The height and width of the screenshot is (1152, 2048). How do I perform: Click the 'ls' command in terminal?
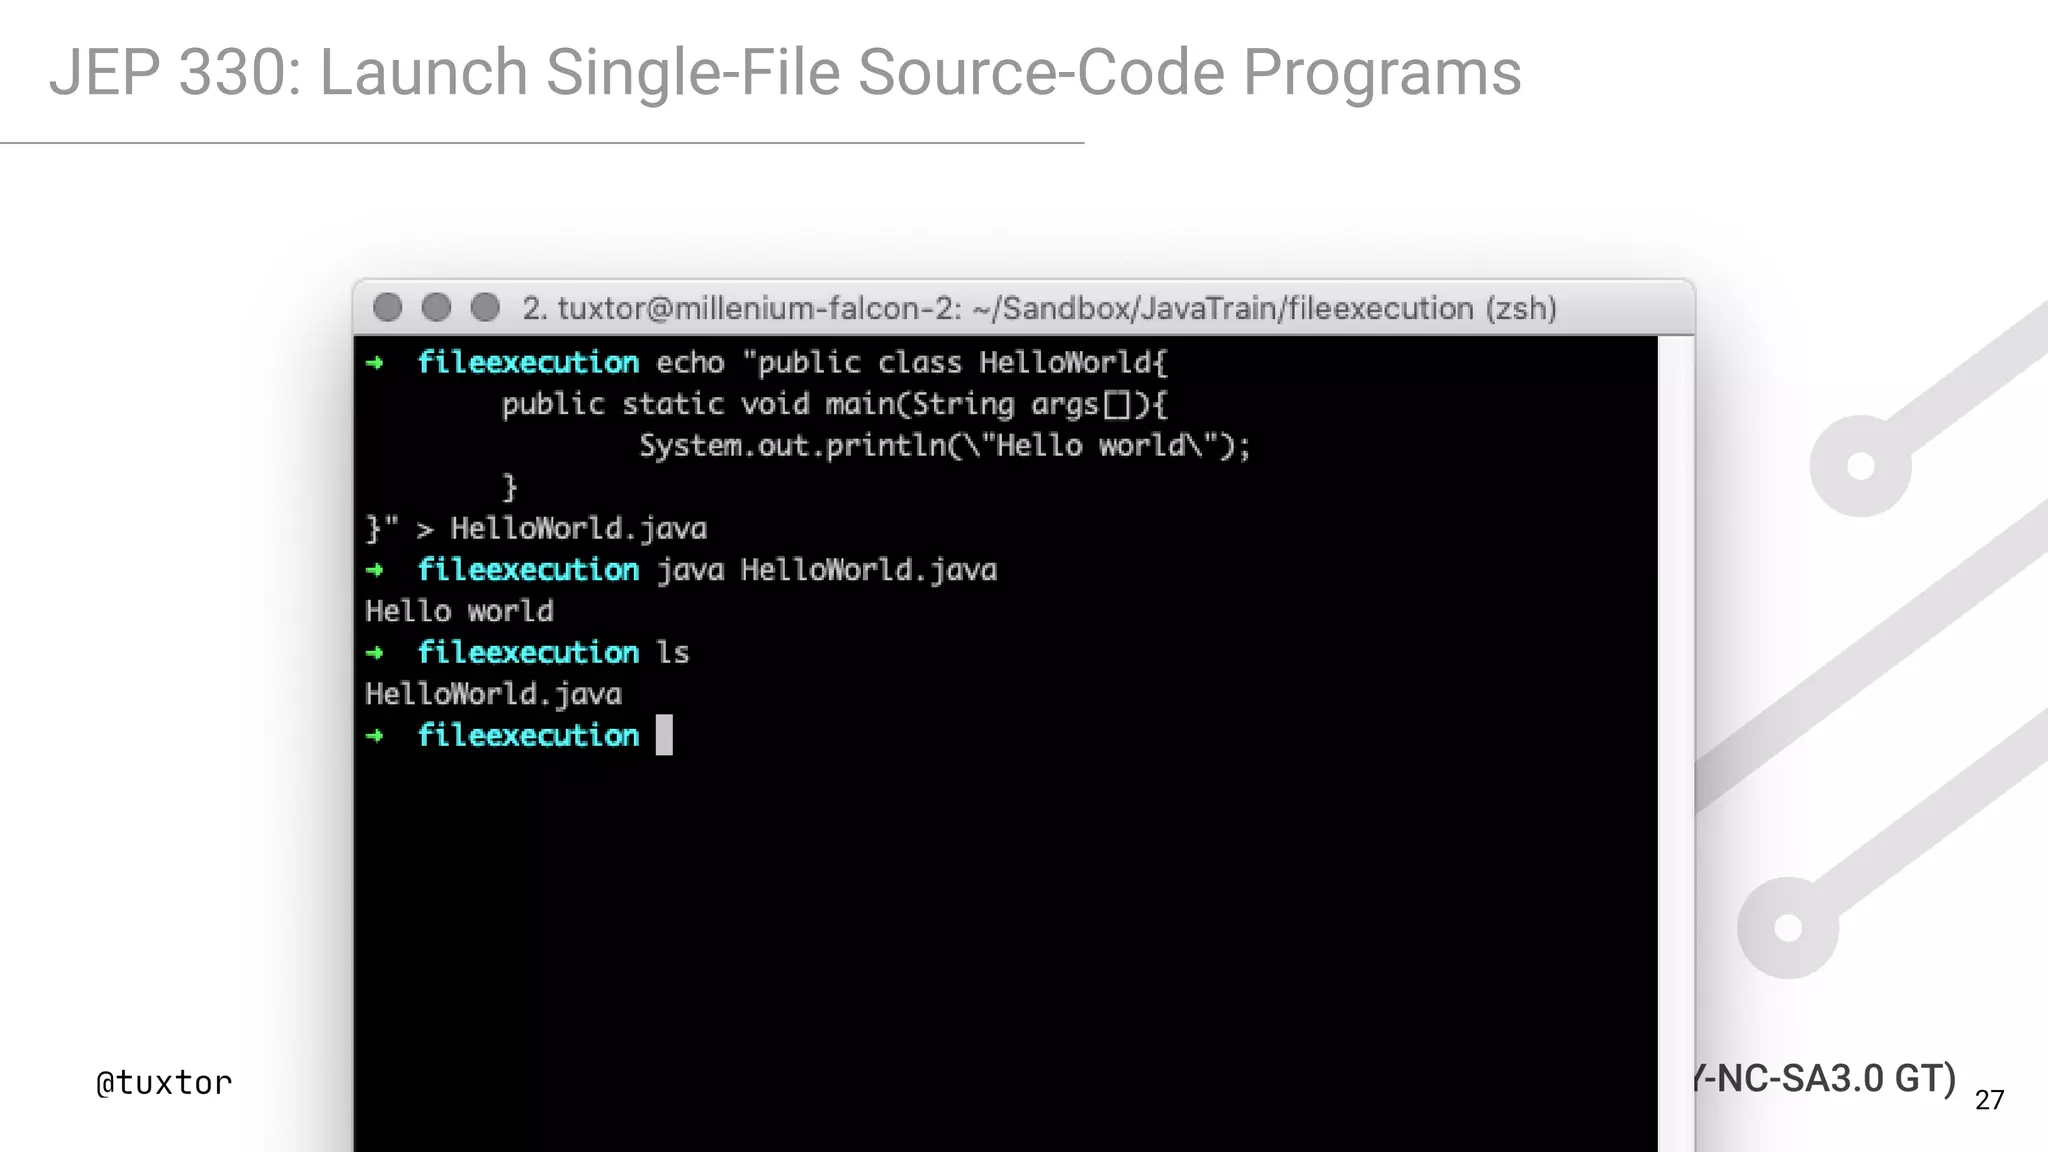[x=672, y=653]
